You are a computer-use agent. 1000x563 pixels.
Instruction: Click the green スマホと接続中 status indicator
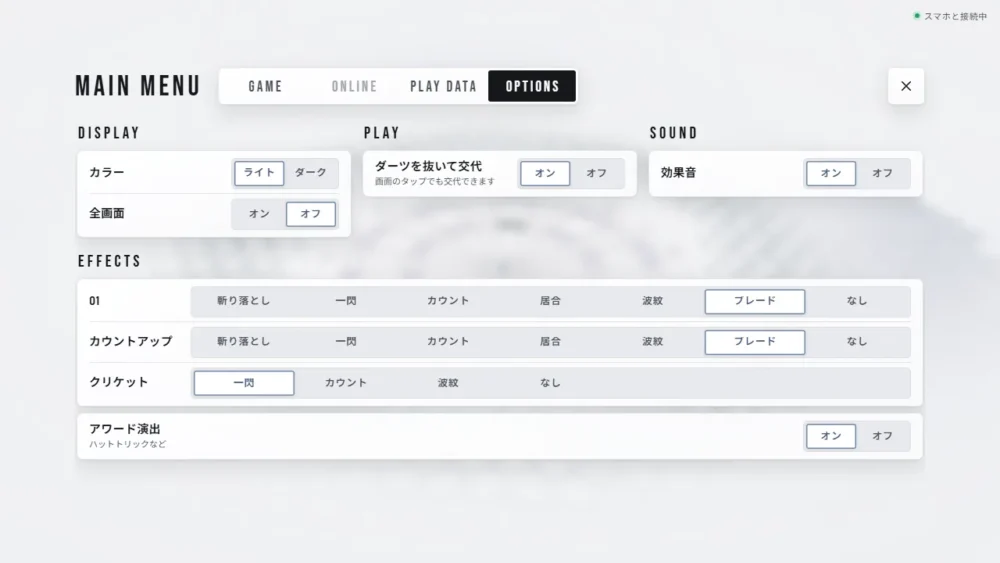(x=950, y=17)
